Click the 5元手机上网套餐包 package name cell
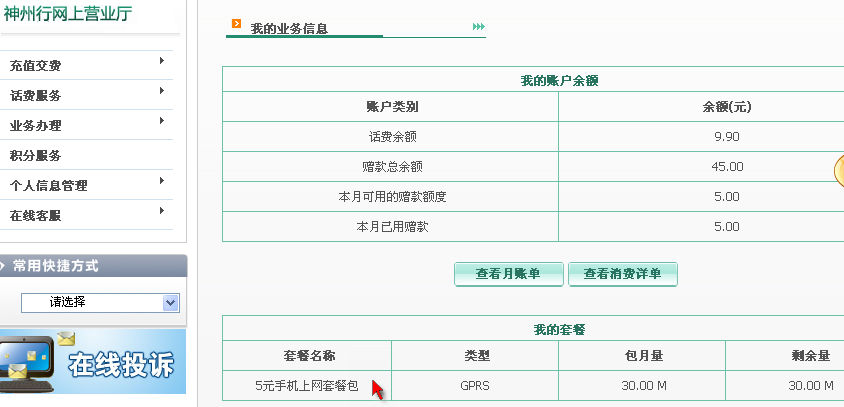844x407 pixels. coord(306,385)
